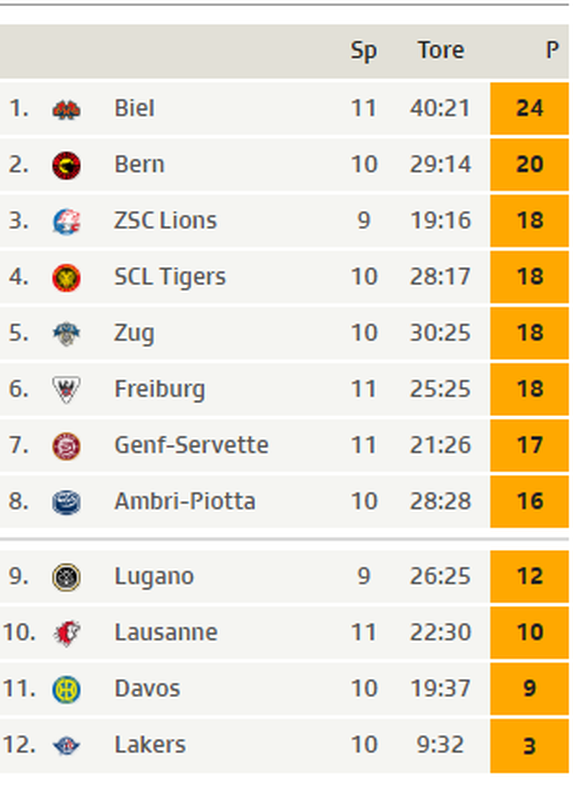The width and height of the screenshot is (582, 790).
Task: Select the ZSC Lions logo icon
Action: tap(67, 222)
